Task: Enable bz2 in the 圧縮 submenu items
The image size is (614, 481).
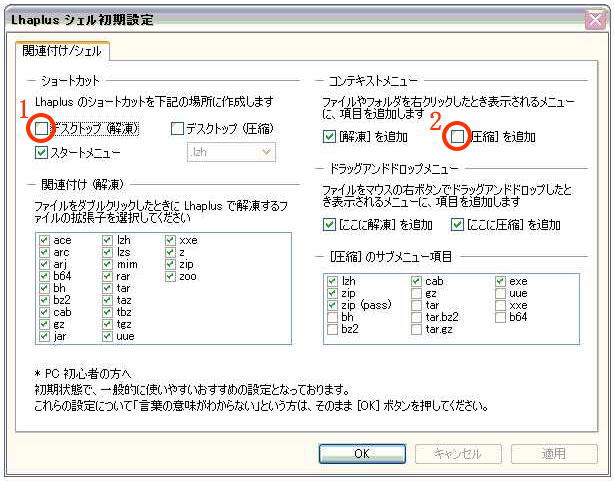Action: 332,329
